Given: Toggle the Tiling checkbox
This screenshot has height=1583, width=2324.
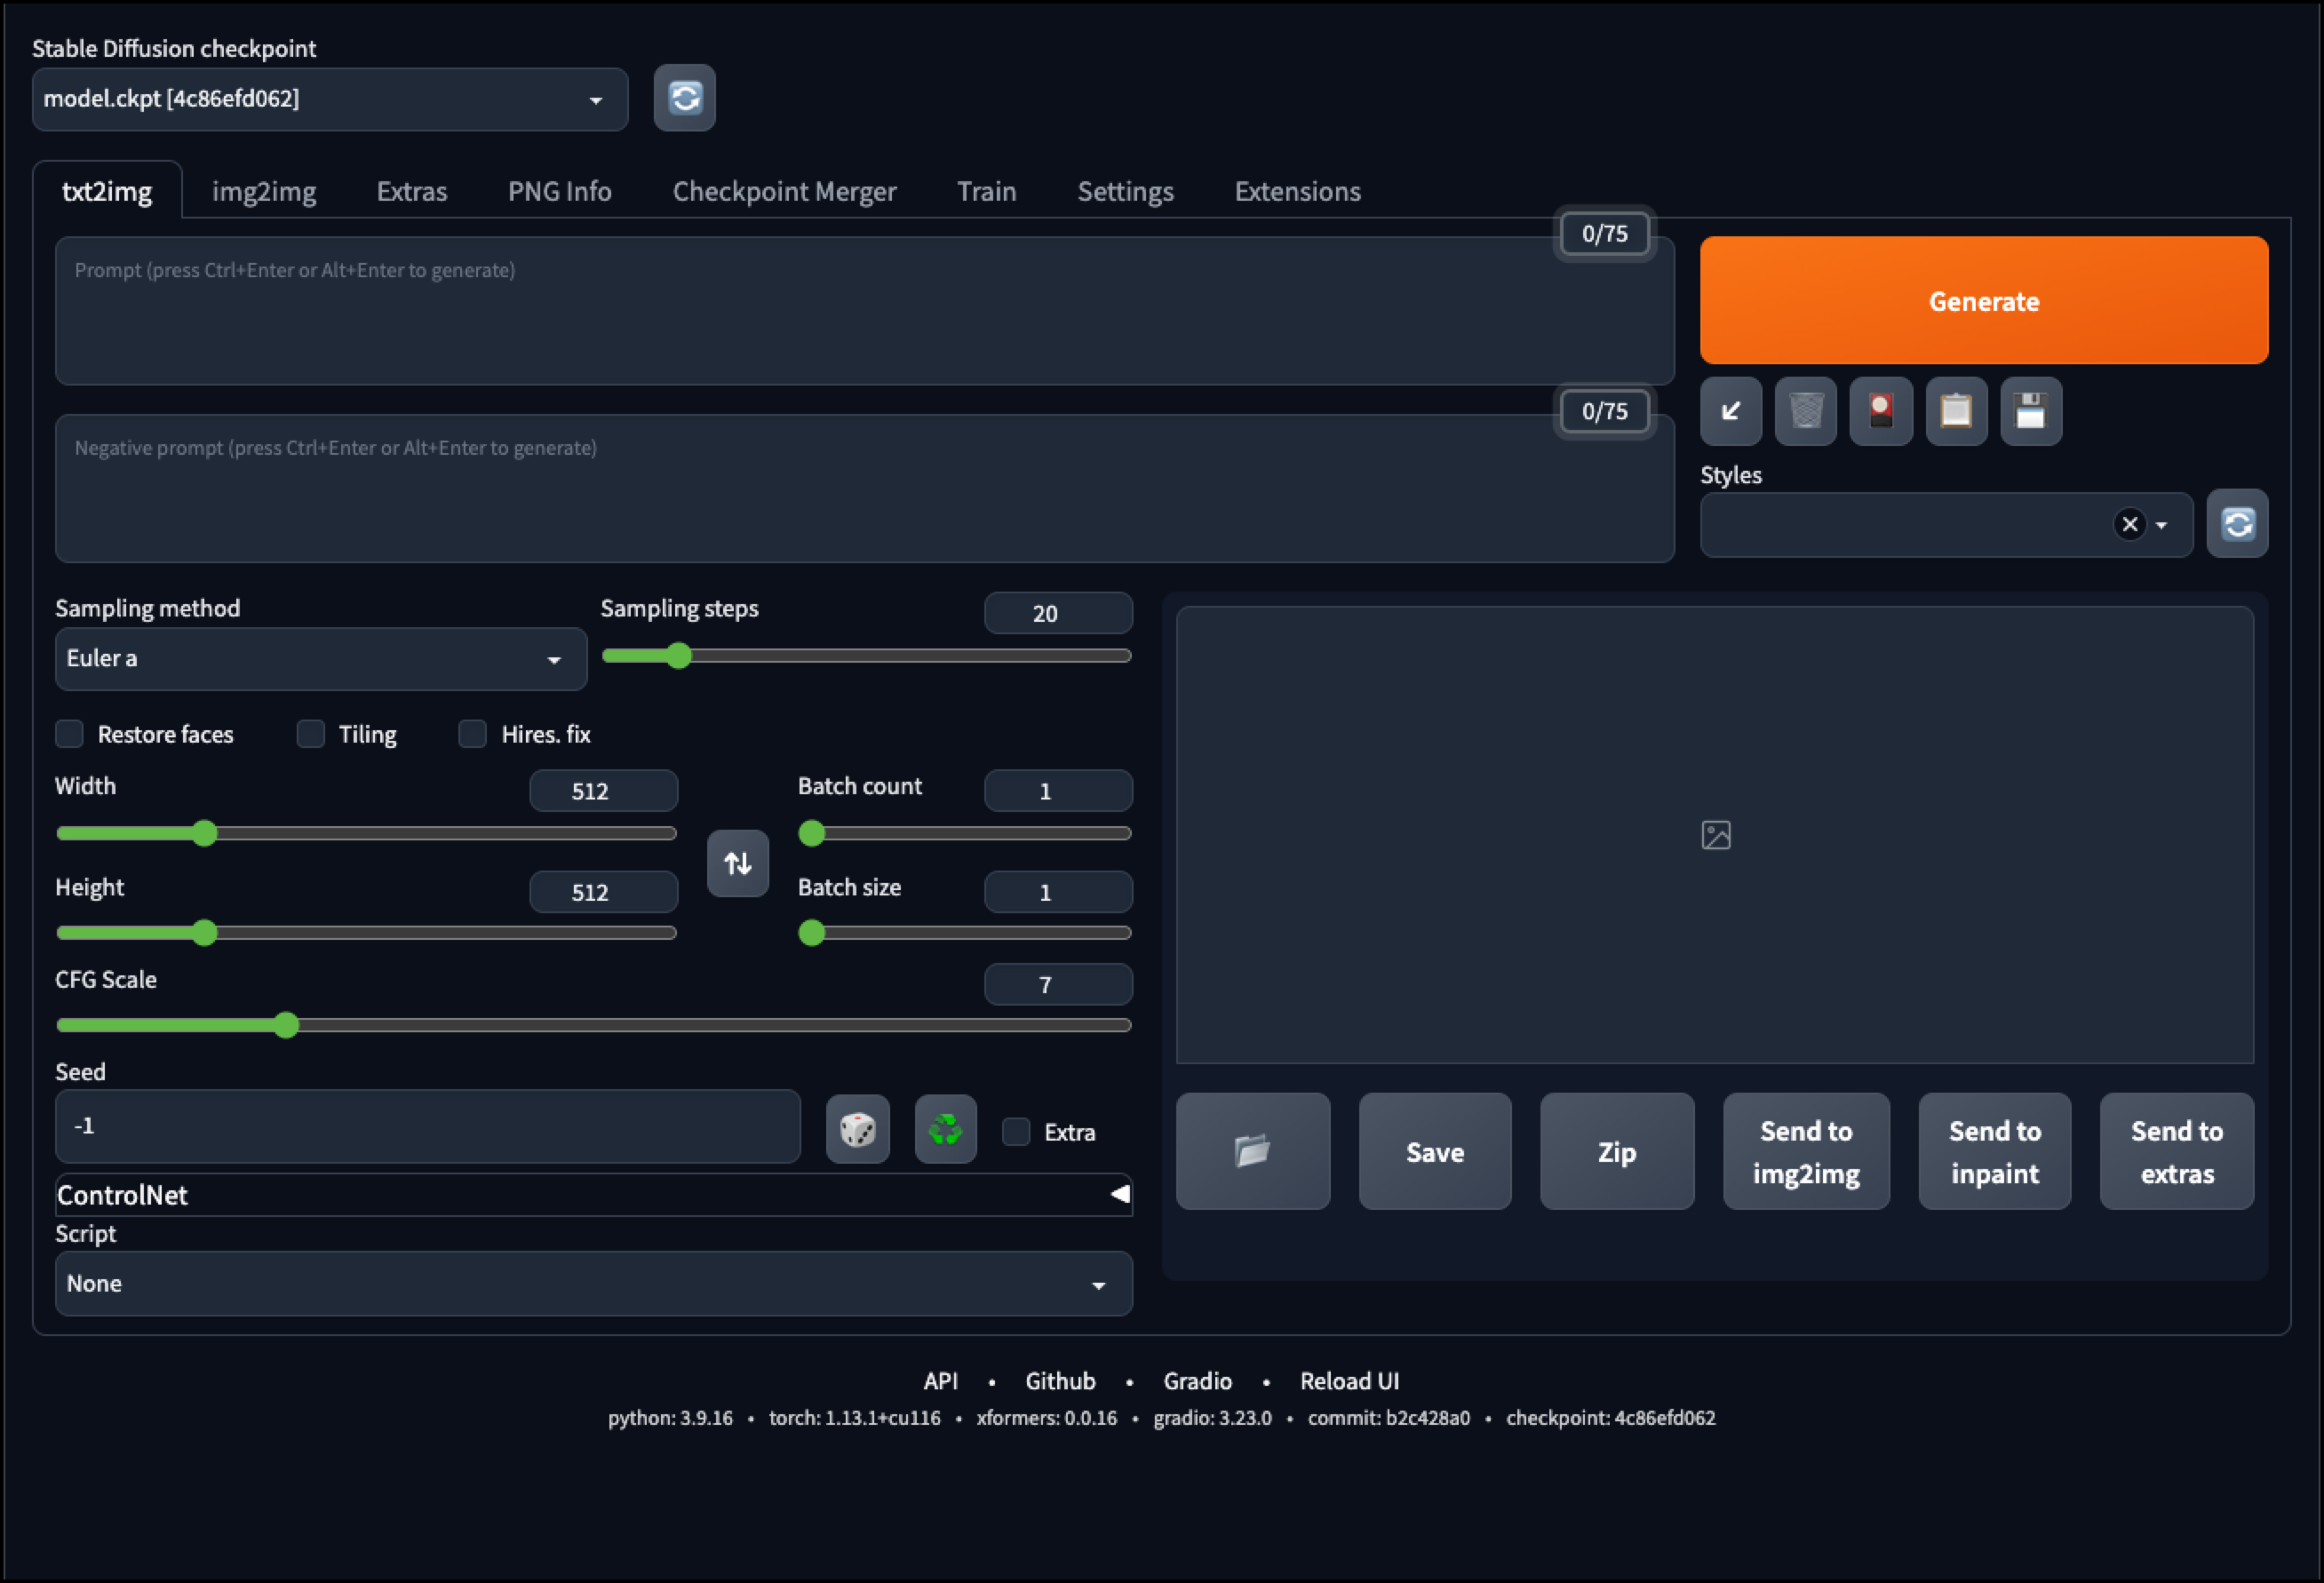Looking at the screenshot, I should coord(311,734).
